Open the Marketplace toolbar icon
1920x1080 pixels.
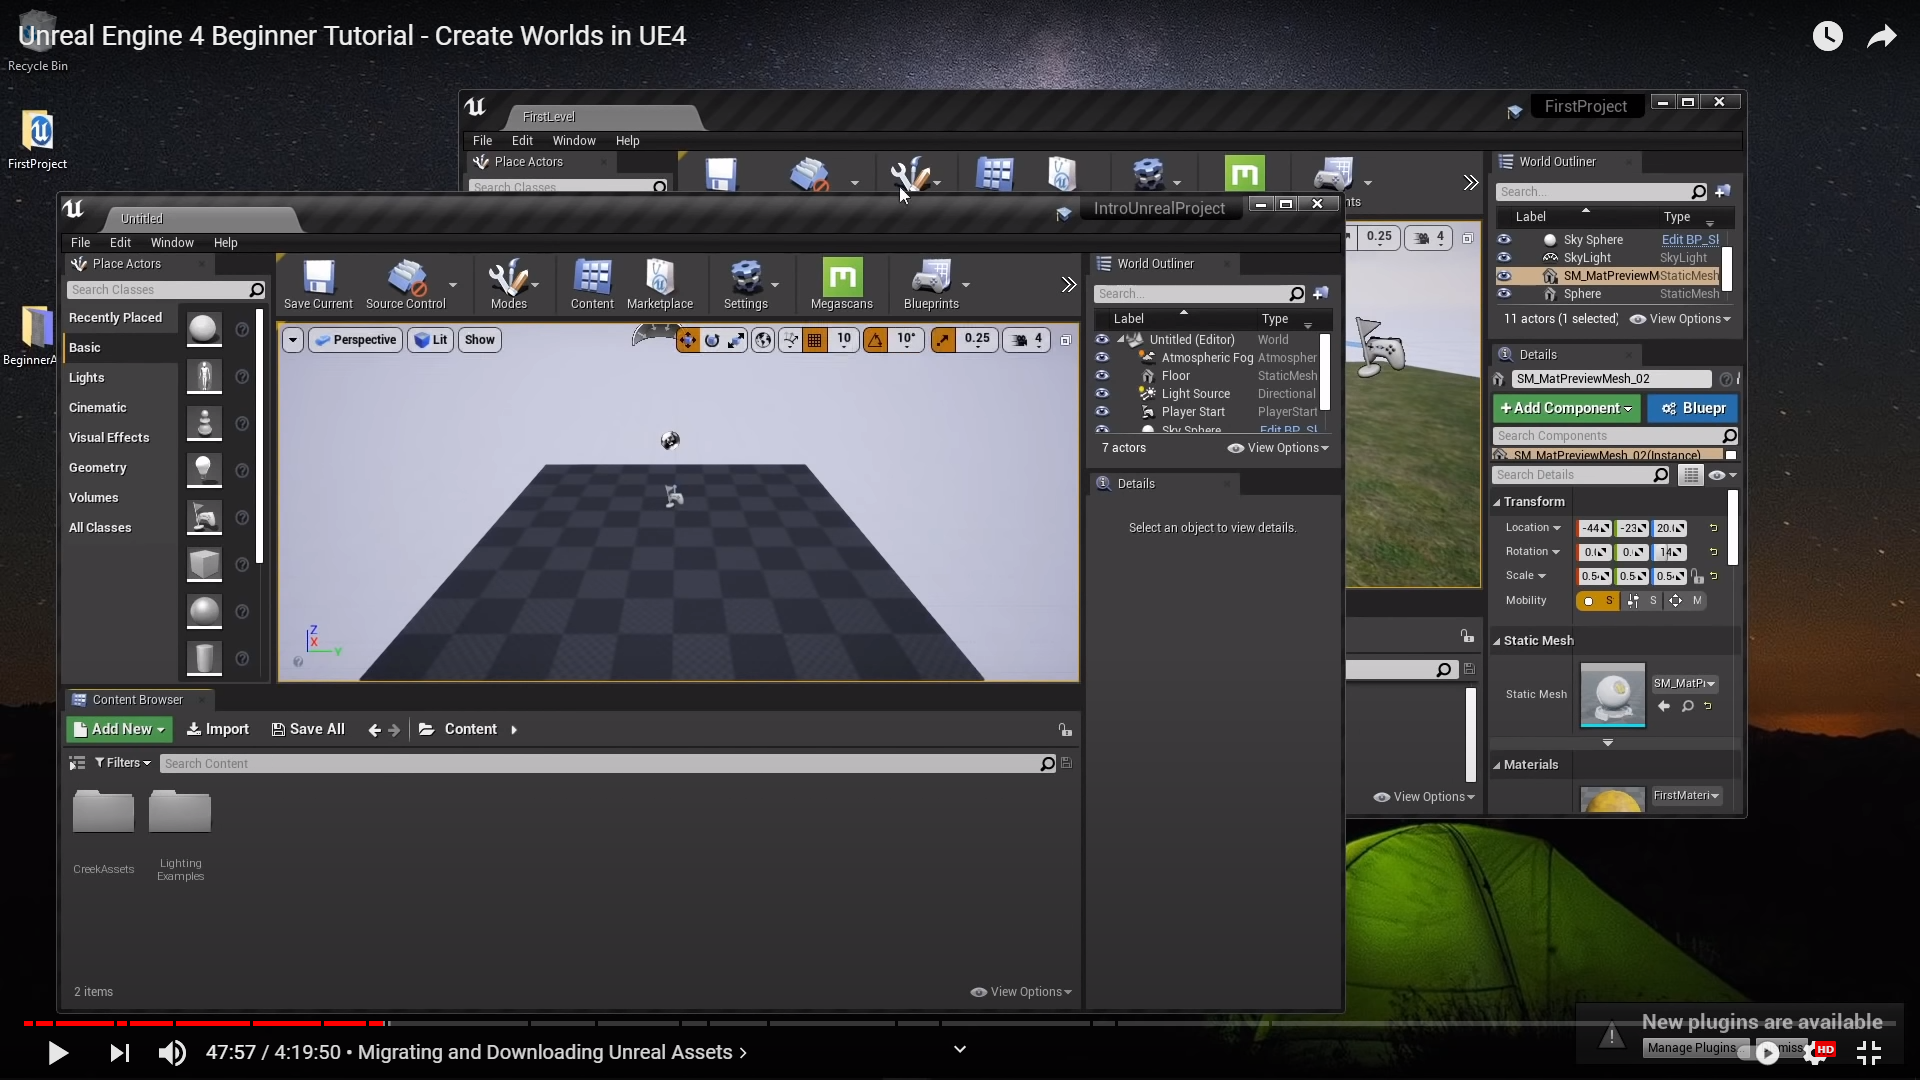point(659,279)
